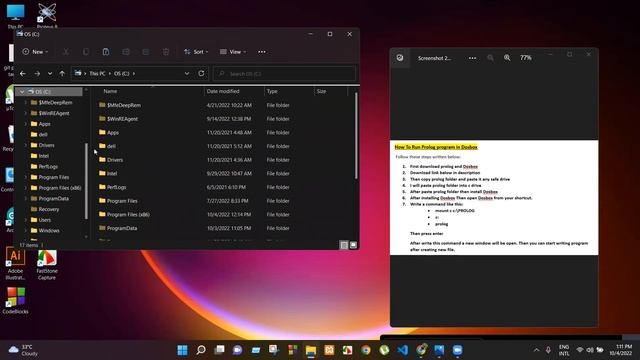Zoom in on the screenshot viewer
640x360 pixels.
point(507,58)
